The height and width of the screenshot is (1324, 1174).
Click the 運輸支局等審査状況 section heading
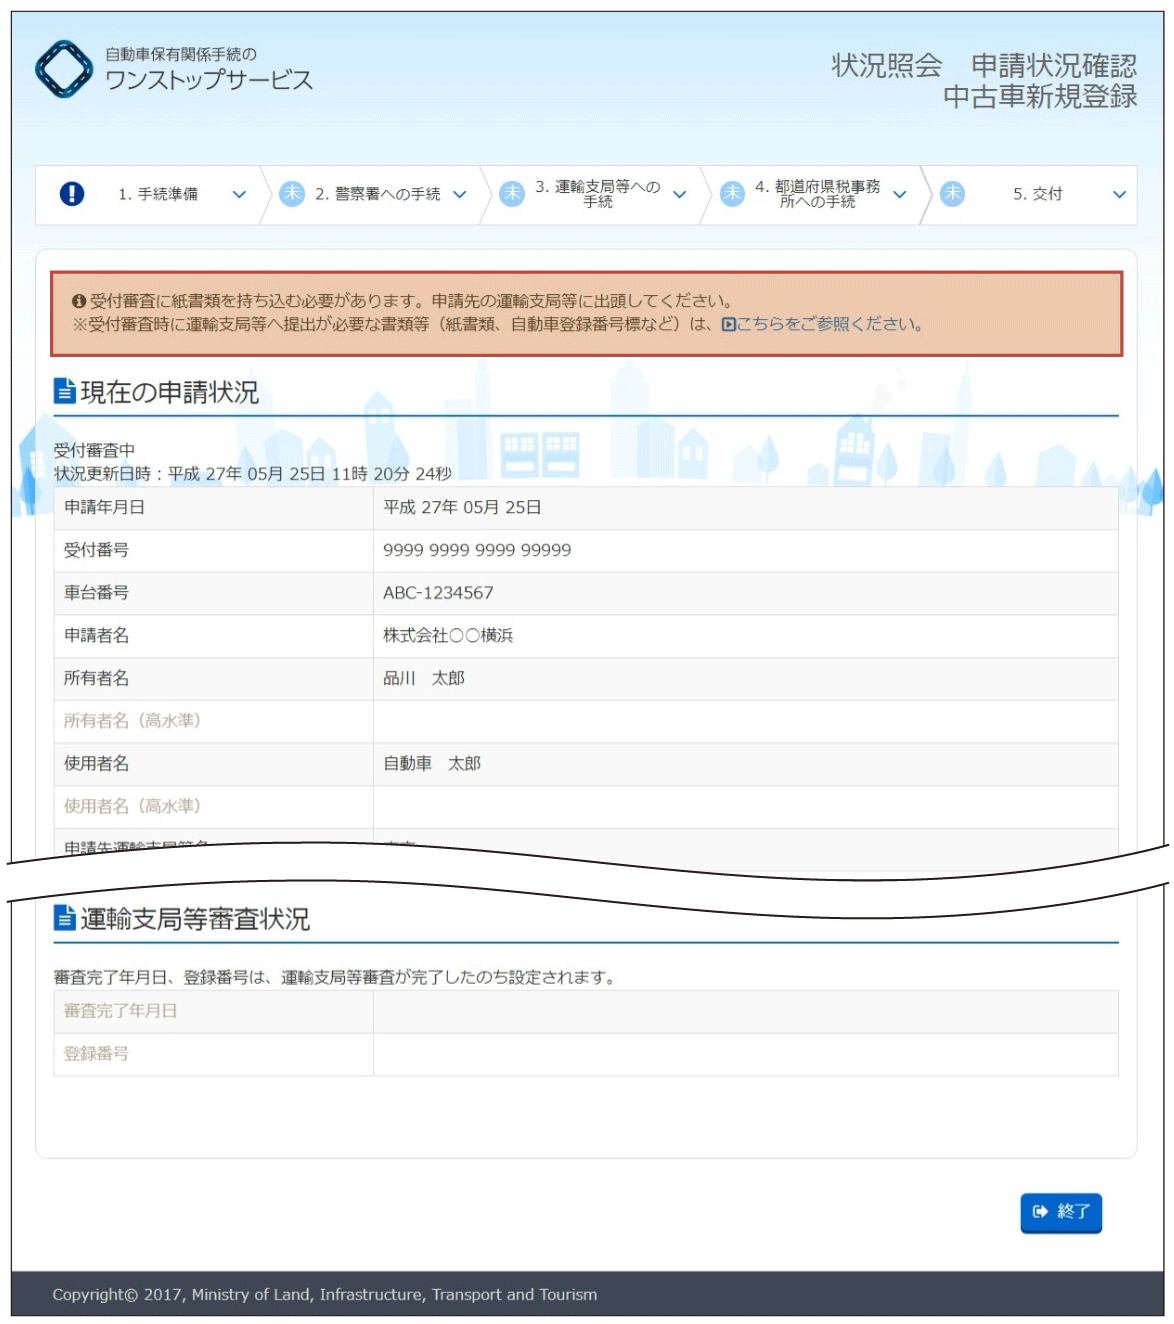pos(195,919)
